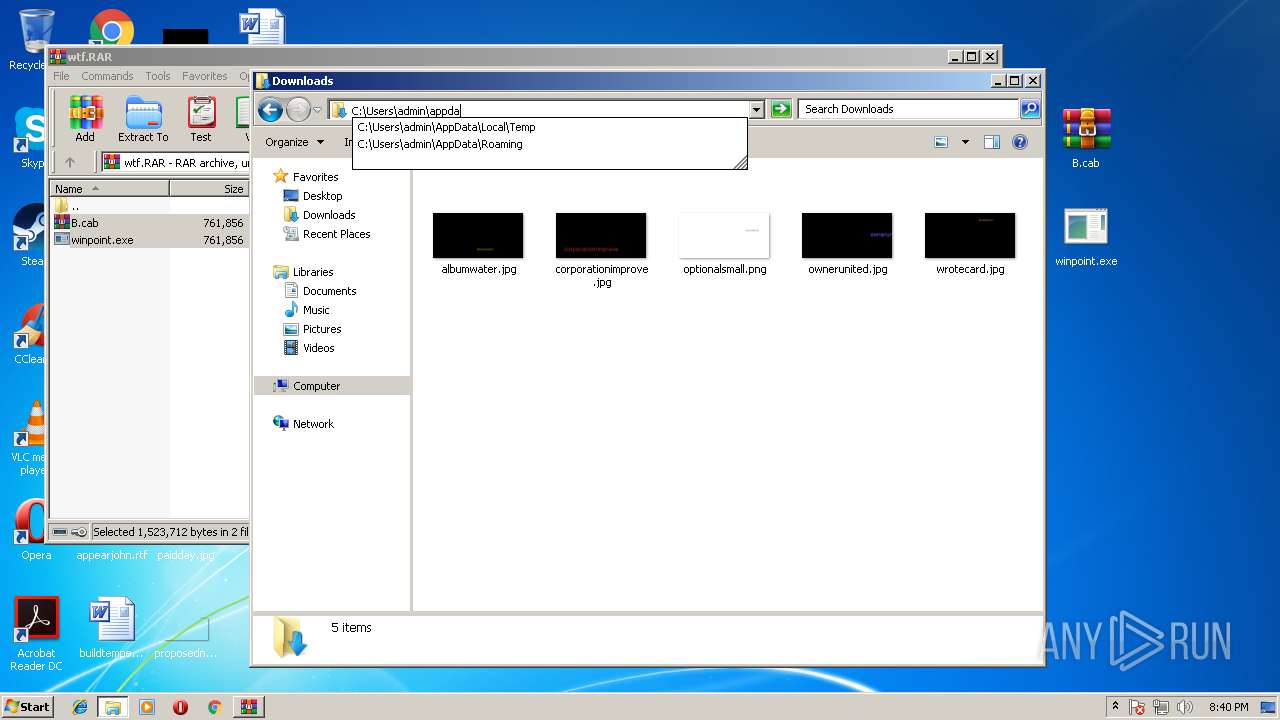The image size is (1280, 720).
Task: Select B.cab icon on the desktop
Action: pos(1086,137)
